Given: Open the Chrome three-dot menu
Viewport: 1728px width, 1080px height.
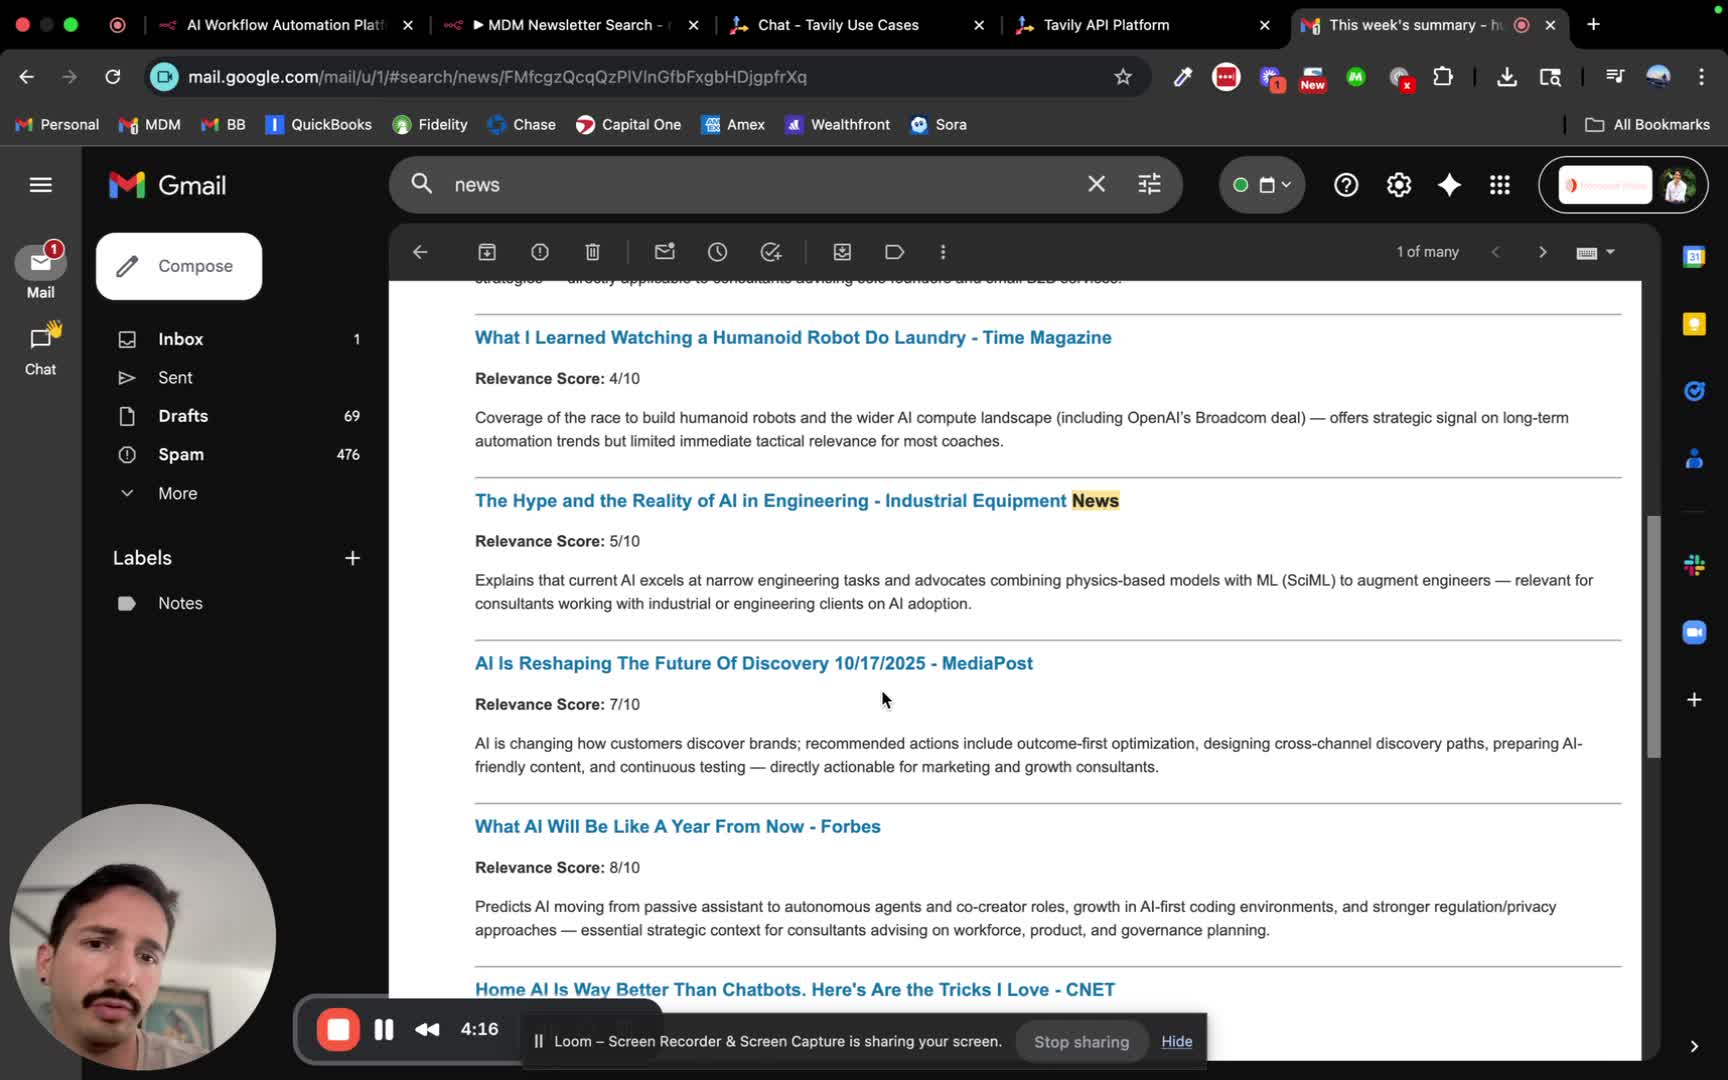Looking at the screenshot, I should pos(1701,77).
